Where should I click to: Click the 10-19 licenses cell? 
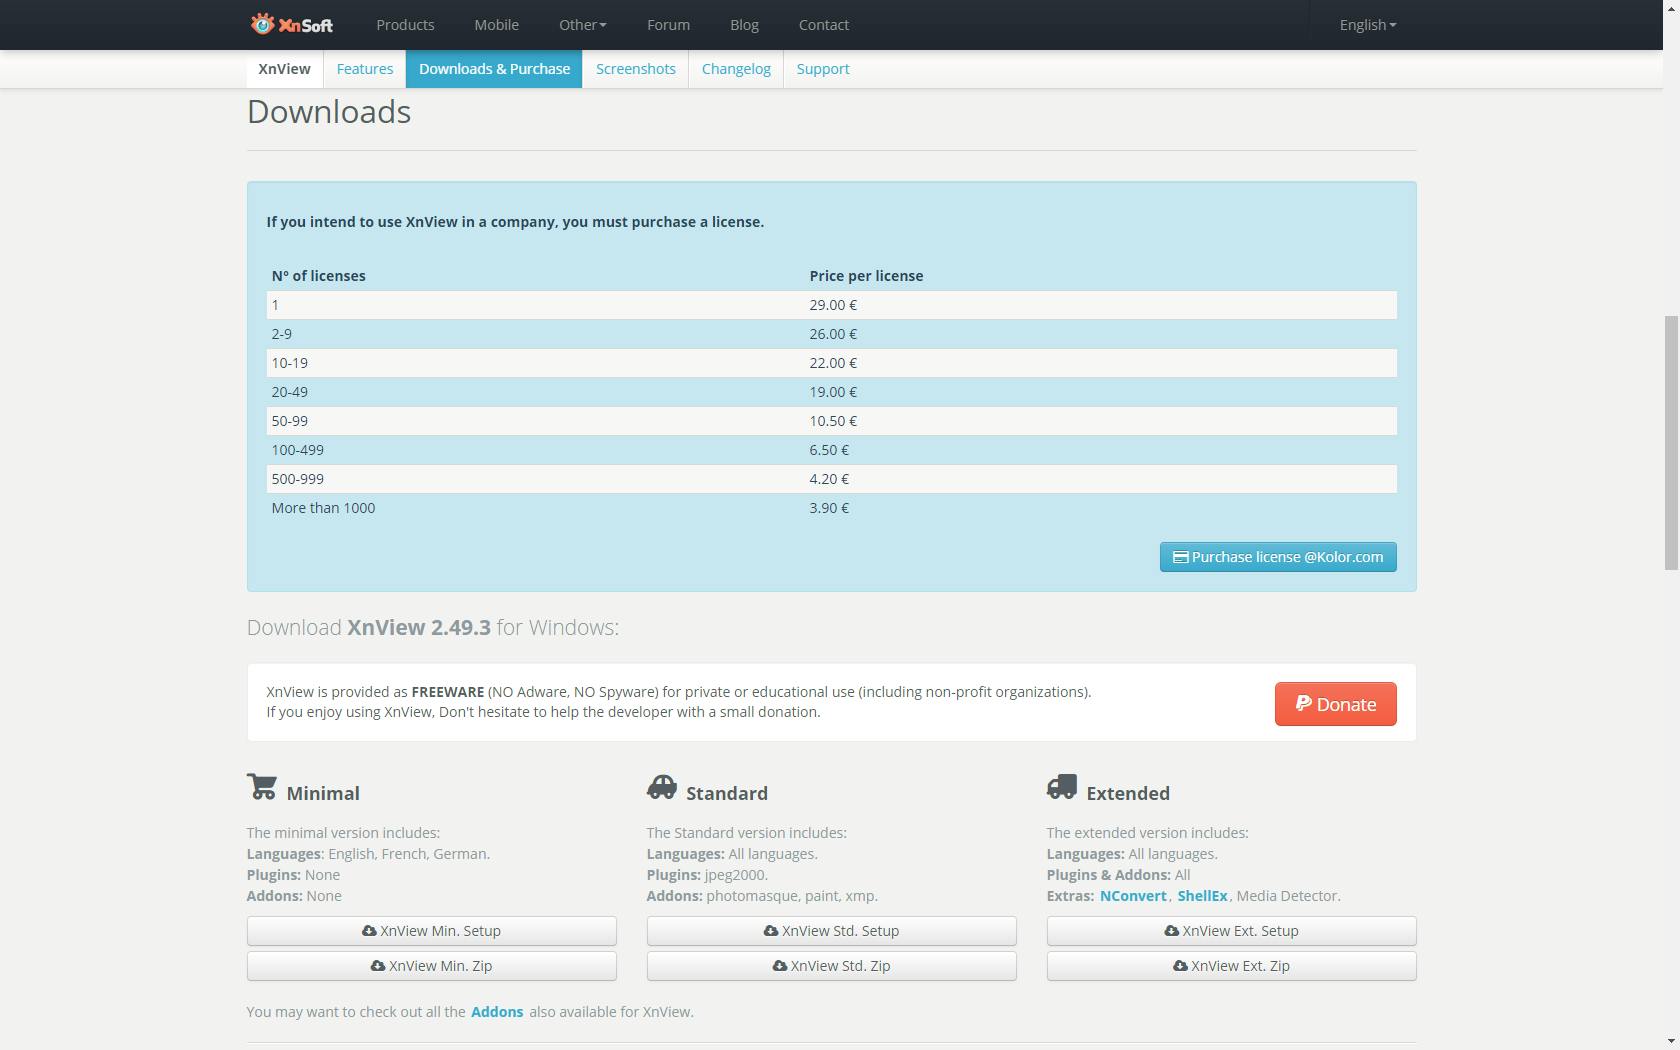536,363
